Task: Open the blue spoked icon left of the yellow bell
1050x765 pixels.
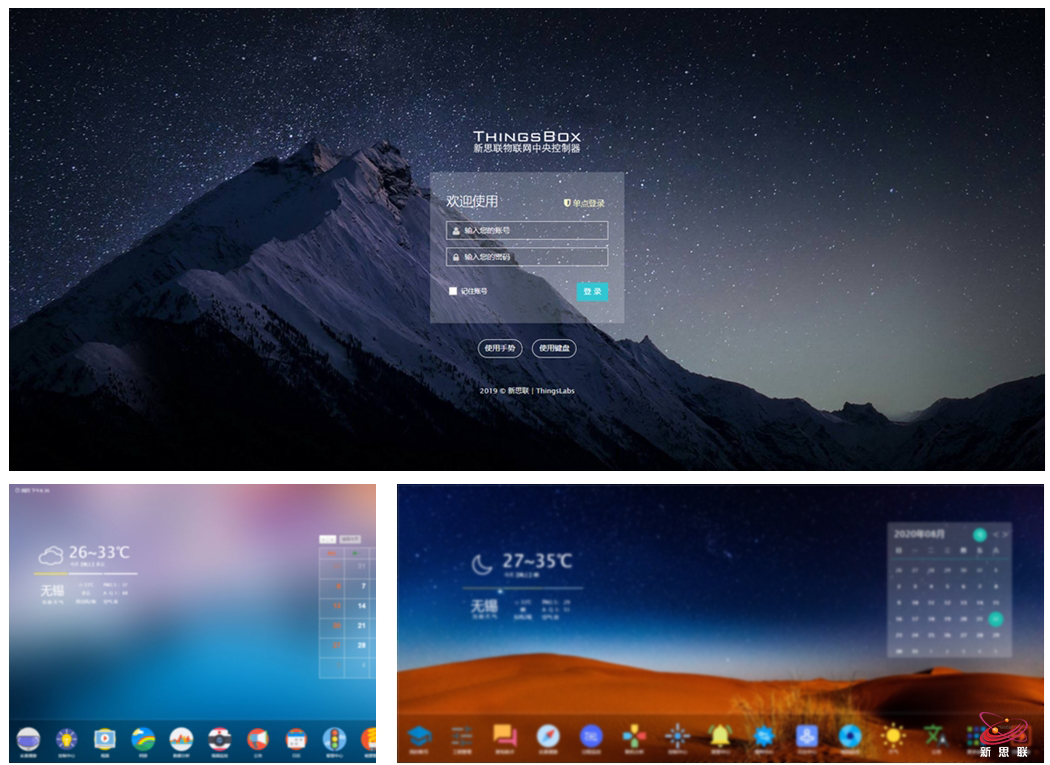Action: [677, 736]
